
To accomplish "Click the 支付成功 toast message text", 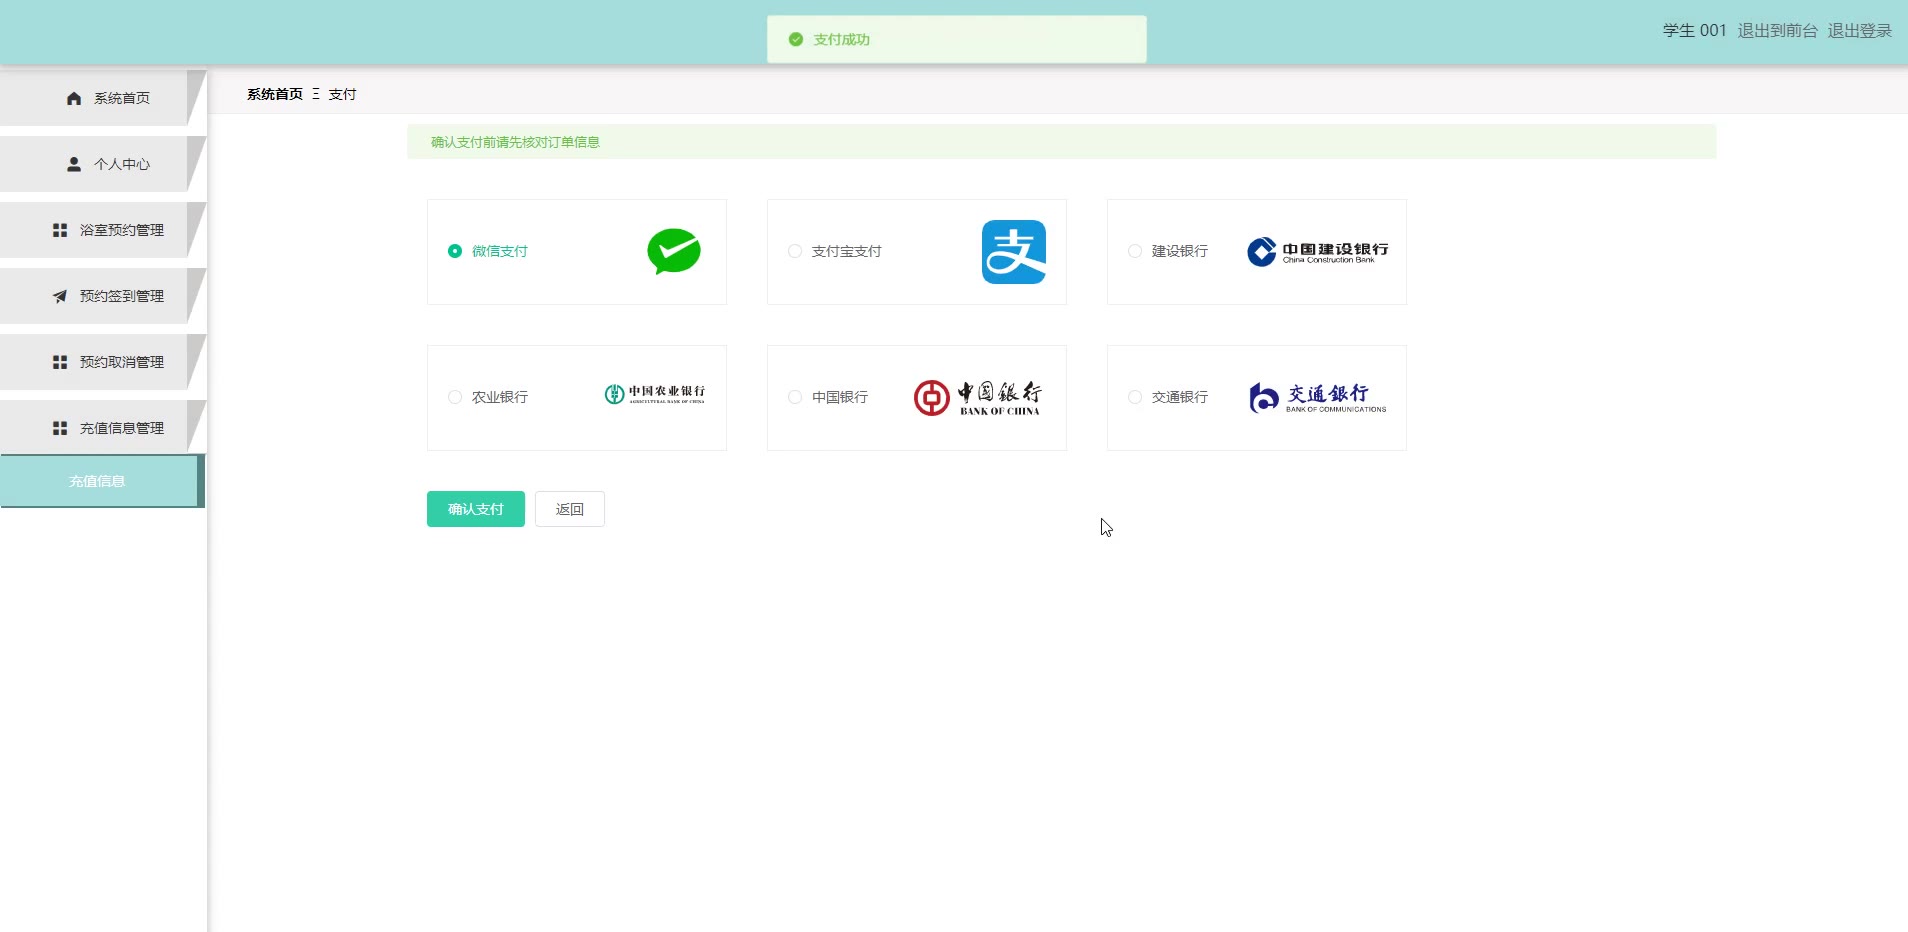I will (x=841, y=40).
